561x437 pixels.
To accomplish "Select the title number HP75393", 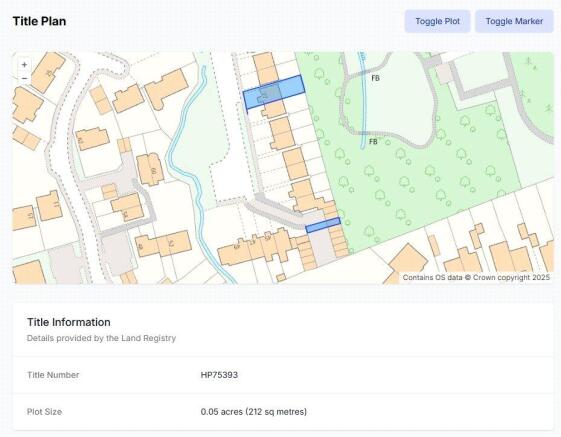I will tap(219, 375).
